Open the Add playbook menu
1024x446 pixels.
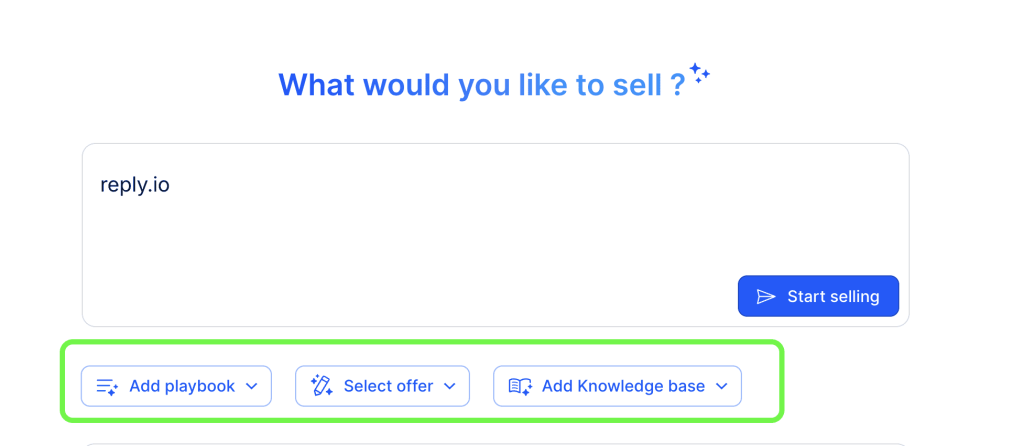click(x=176, y=386)
